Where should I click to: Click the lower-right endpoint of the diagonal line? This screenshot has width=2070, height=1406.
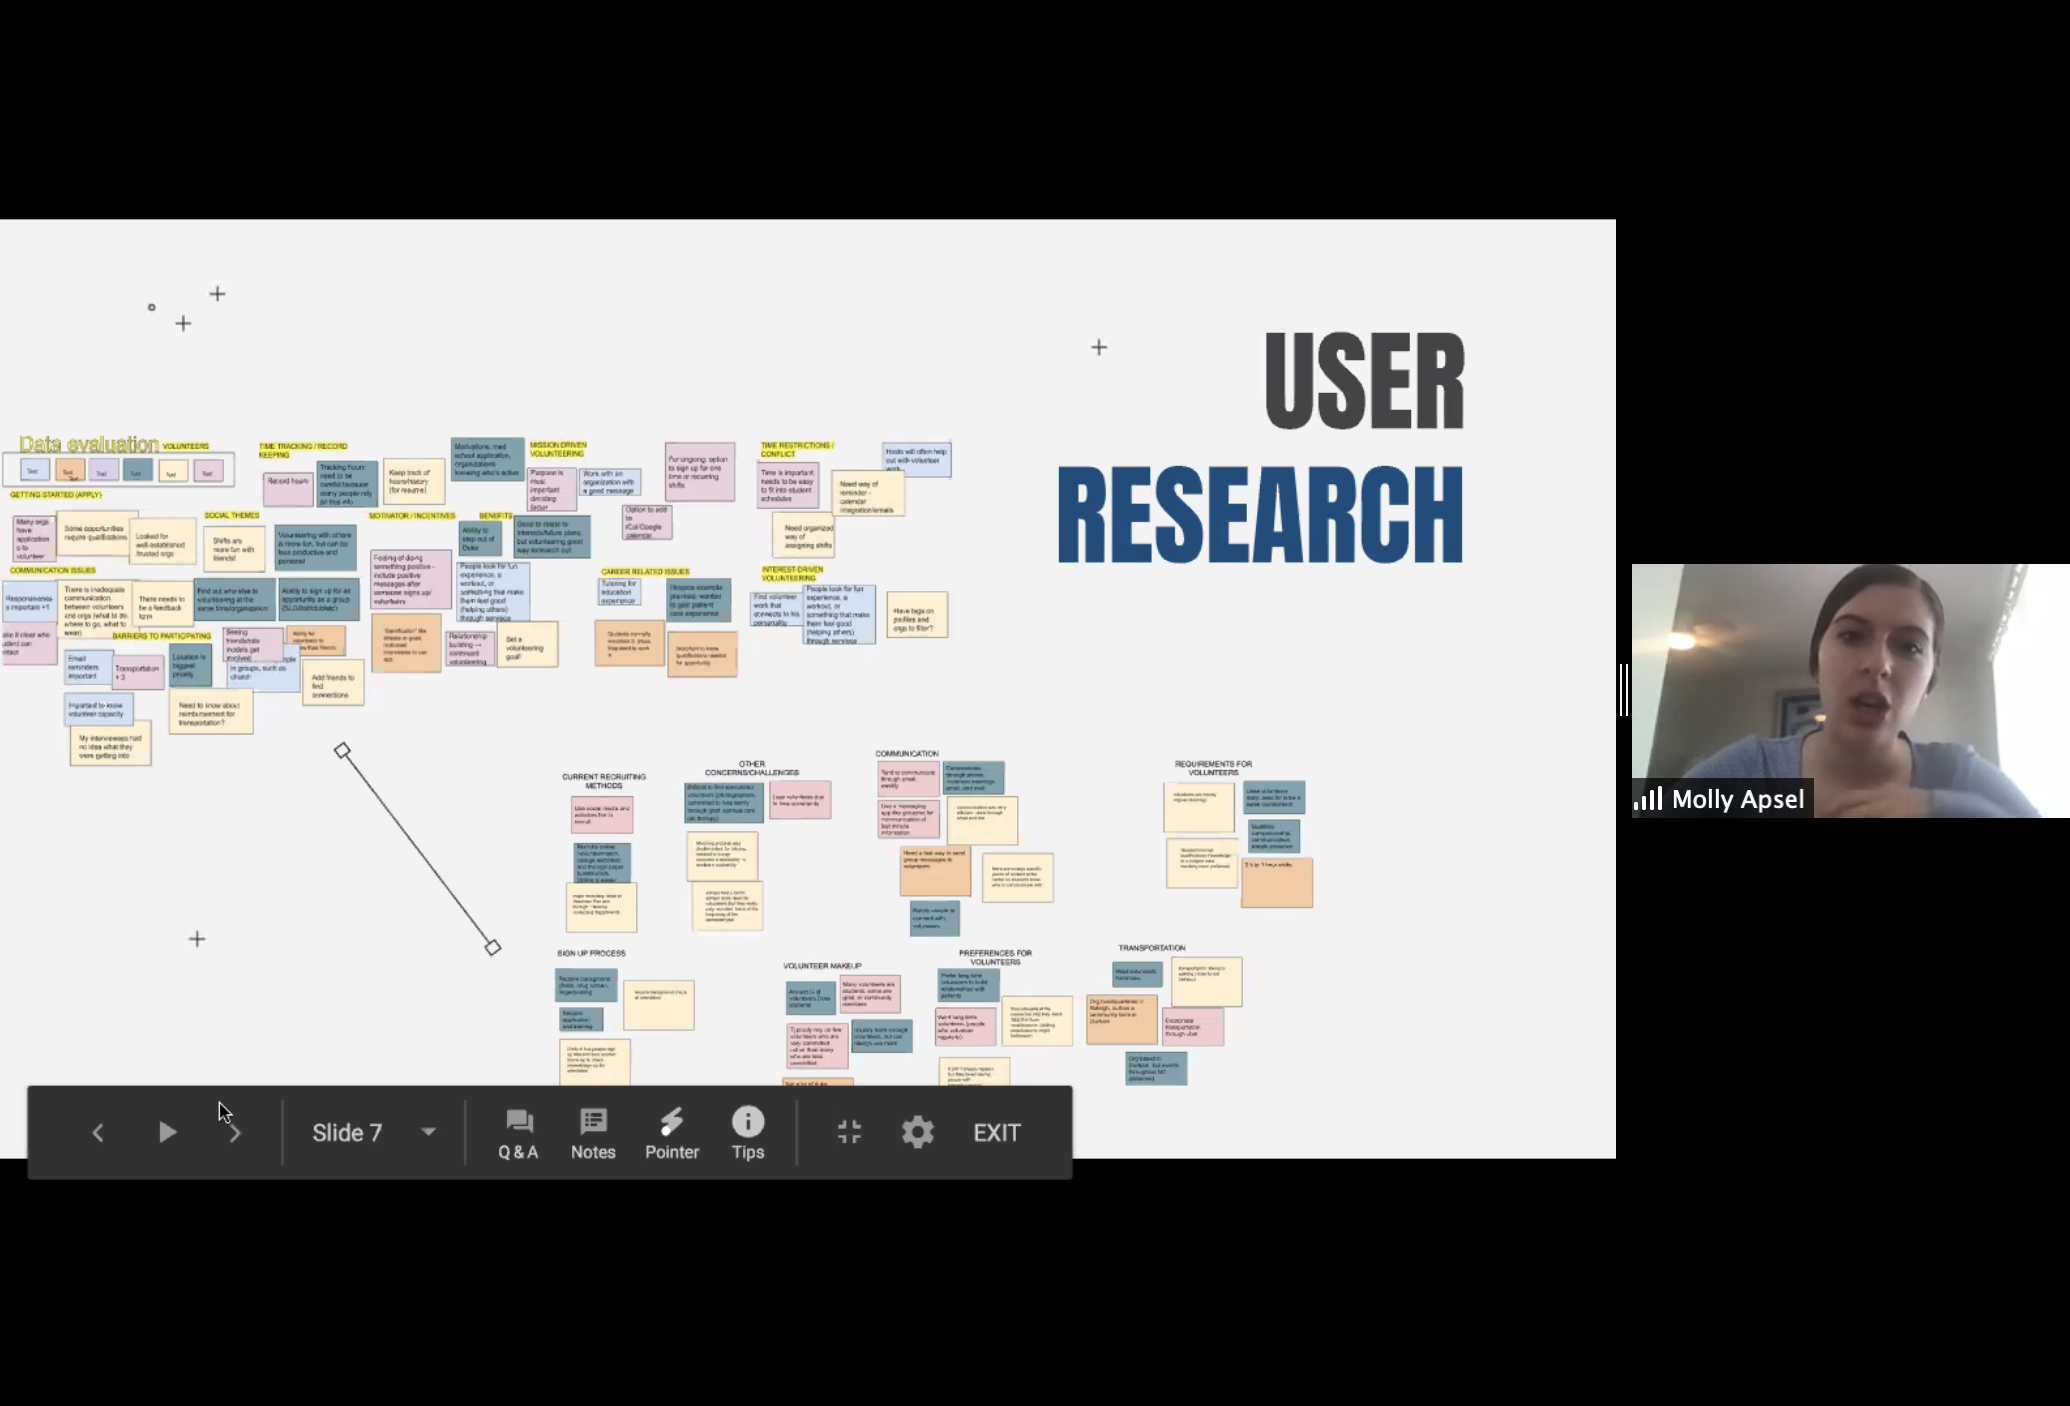(493, 947)
